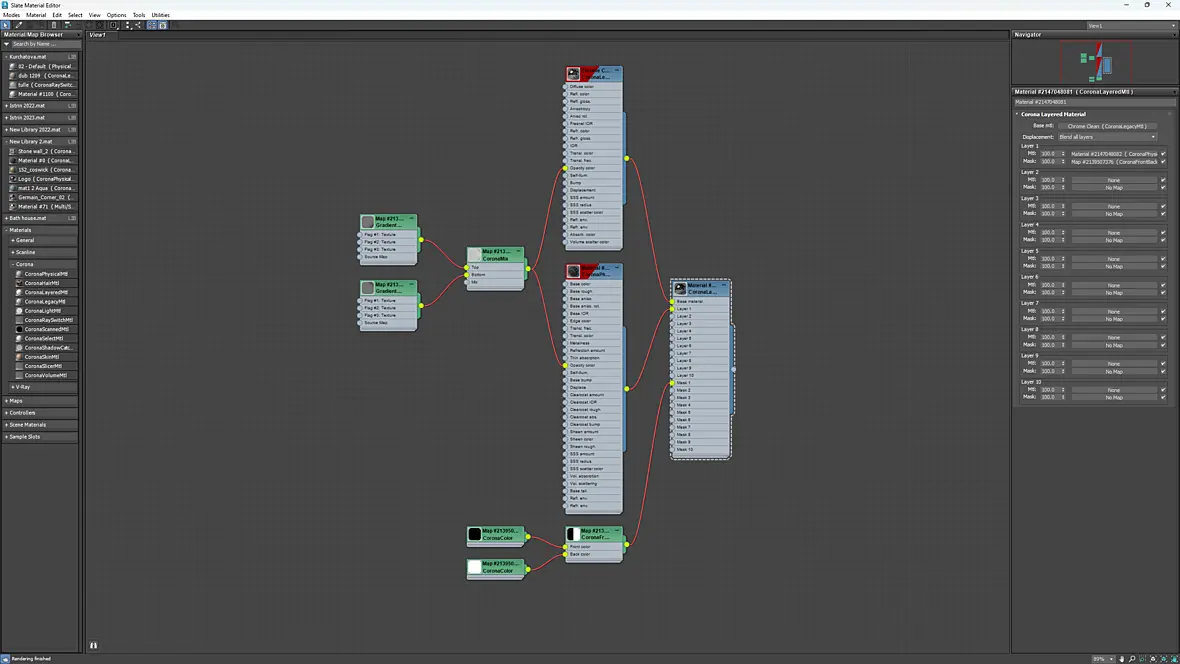Image resolution: width=1180 pixels, height=664 pixels.
Task: Activate the Pan hand tool
Action: (x=1121, y=659)
